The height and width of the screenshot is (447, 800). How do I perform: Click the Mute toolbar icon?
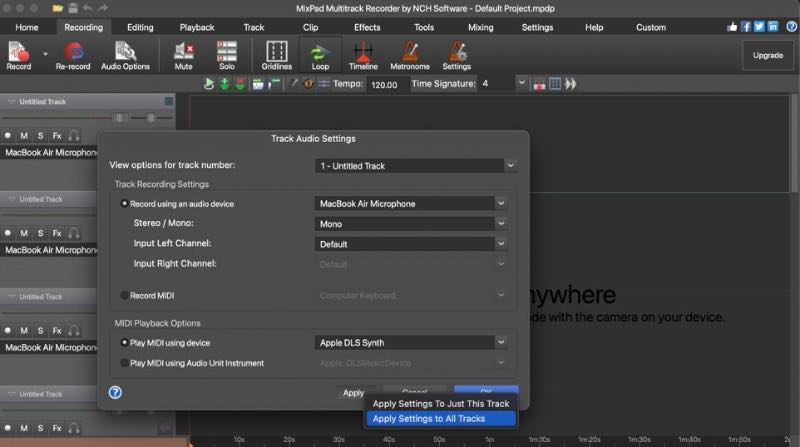(184, 54)
